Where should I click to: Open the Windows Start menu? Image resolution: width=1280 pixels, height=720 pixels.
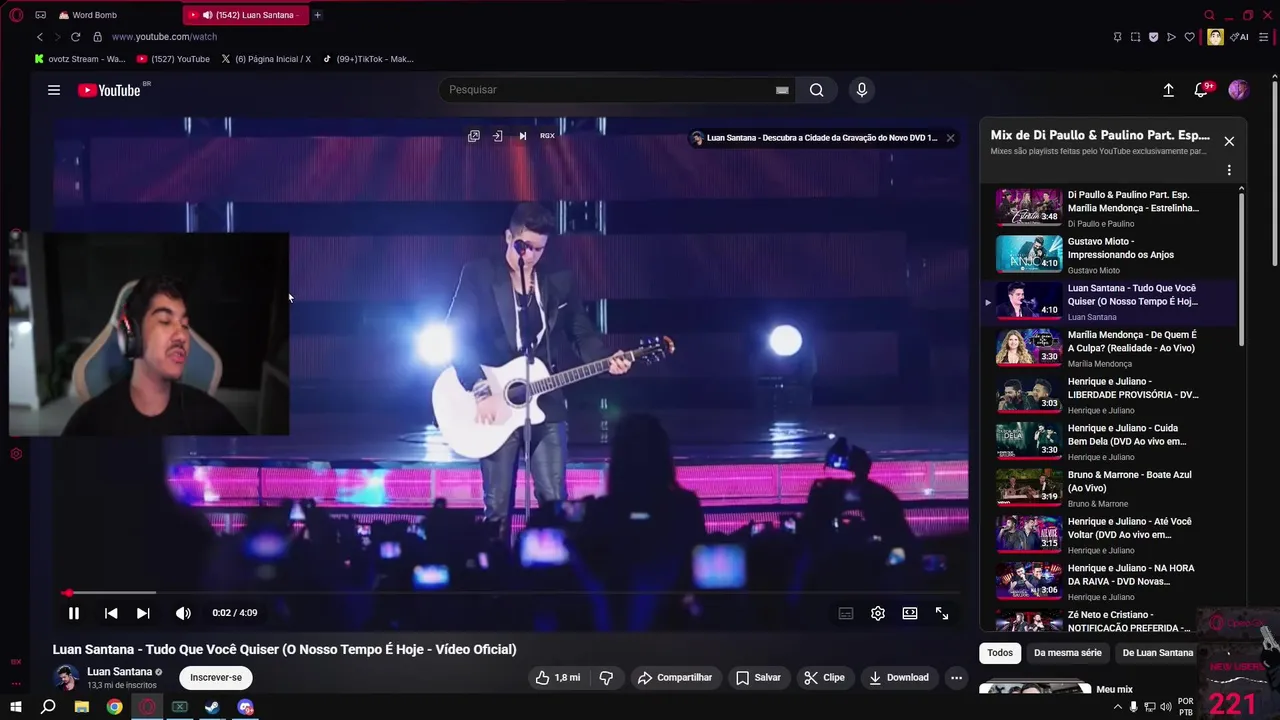16,707
